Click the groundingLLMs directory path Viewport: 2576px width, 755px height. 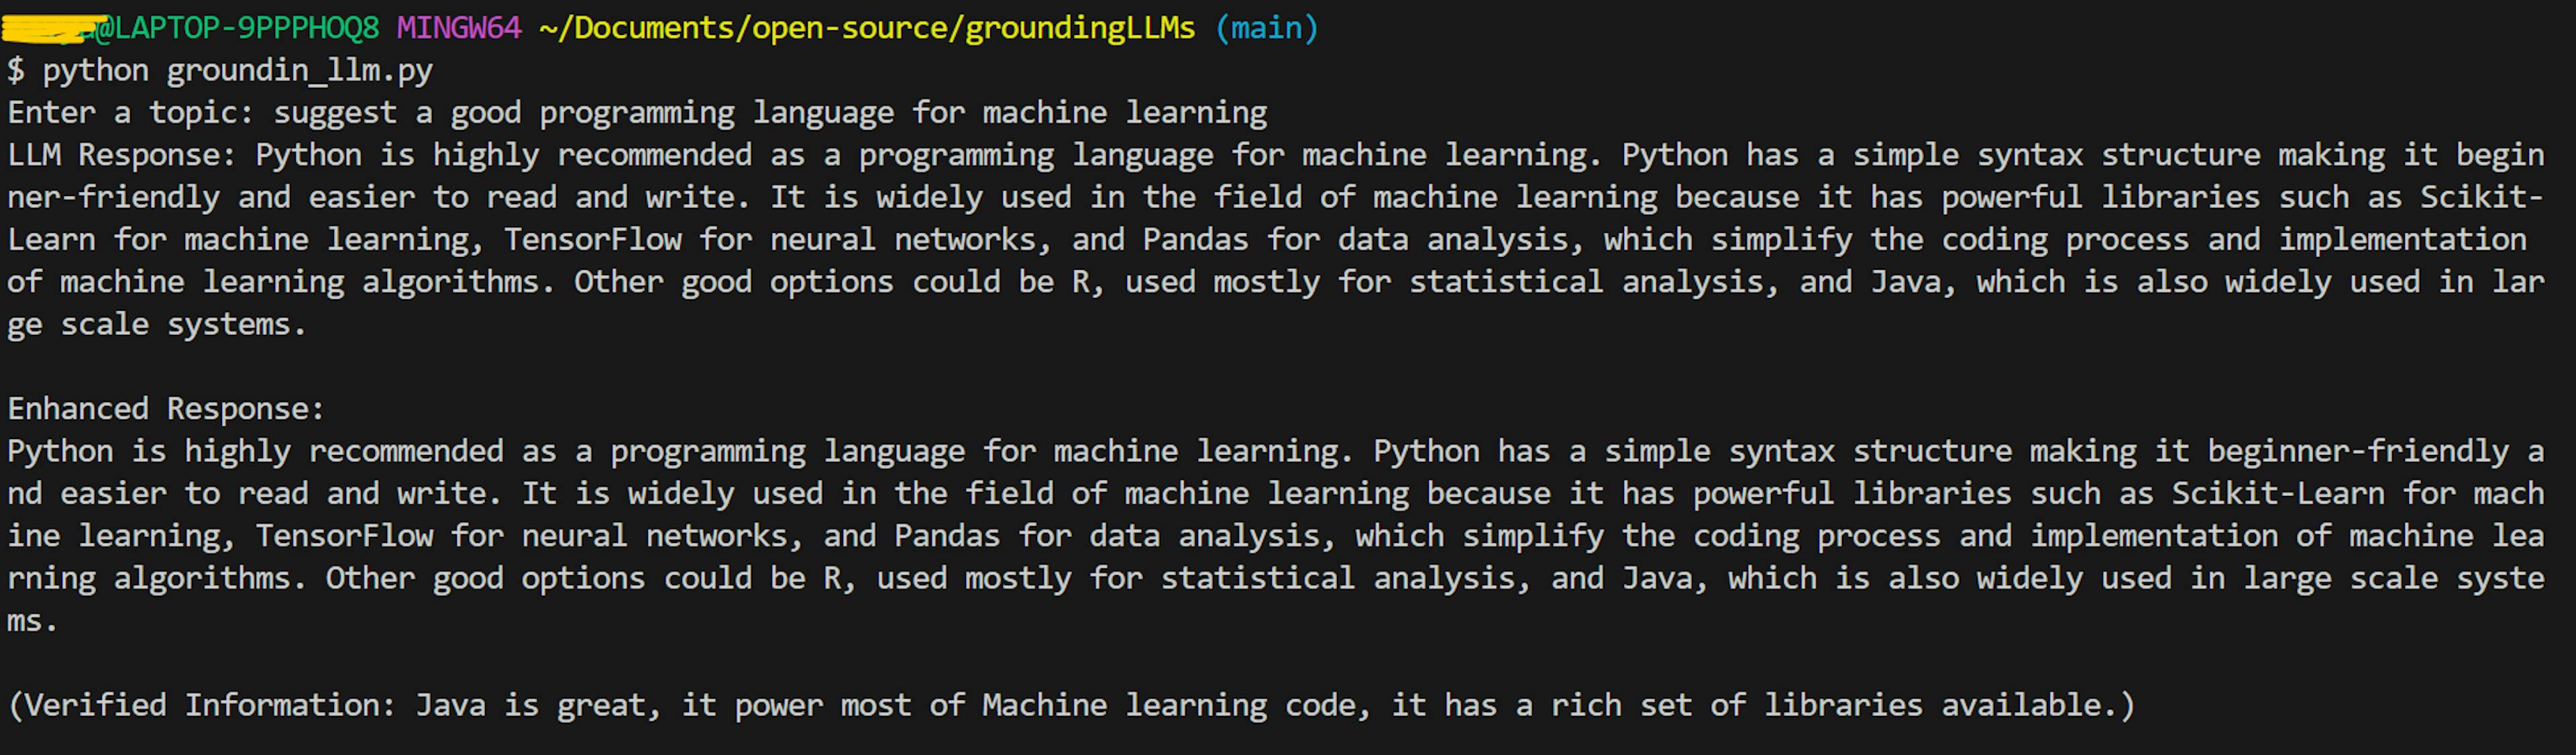coord(867,28)
